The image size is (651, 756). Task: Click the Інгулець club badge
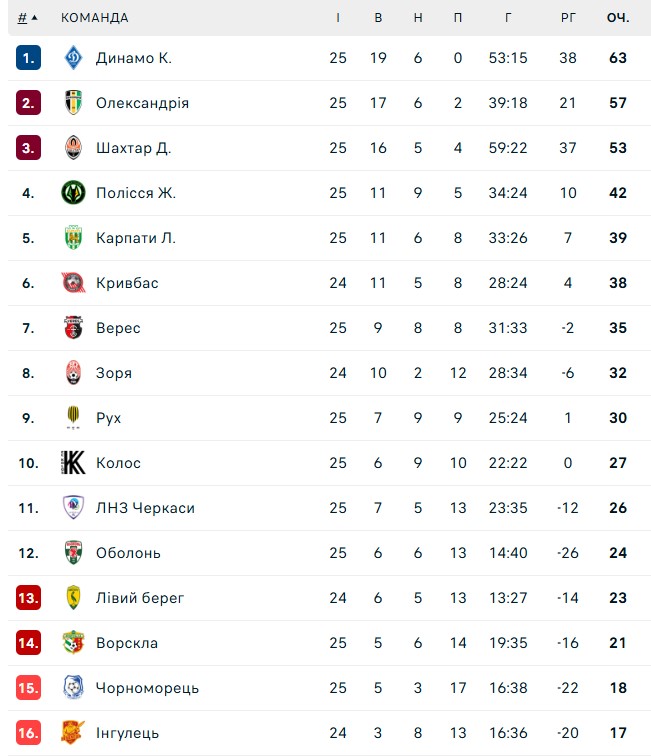pyautogui.click(x=73, y=733)
